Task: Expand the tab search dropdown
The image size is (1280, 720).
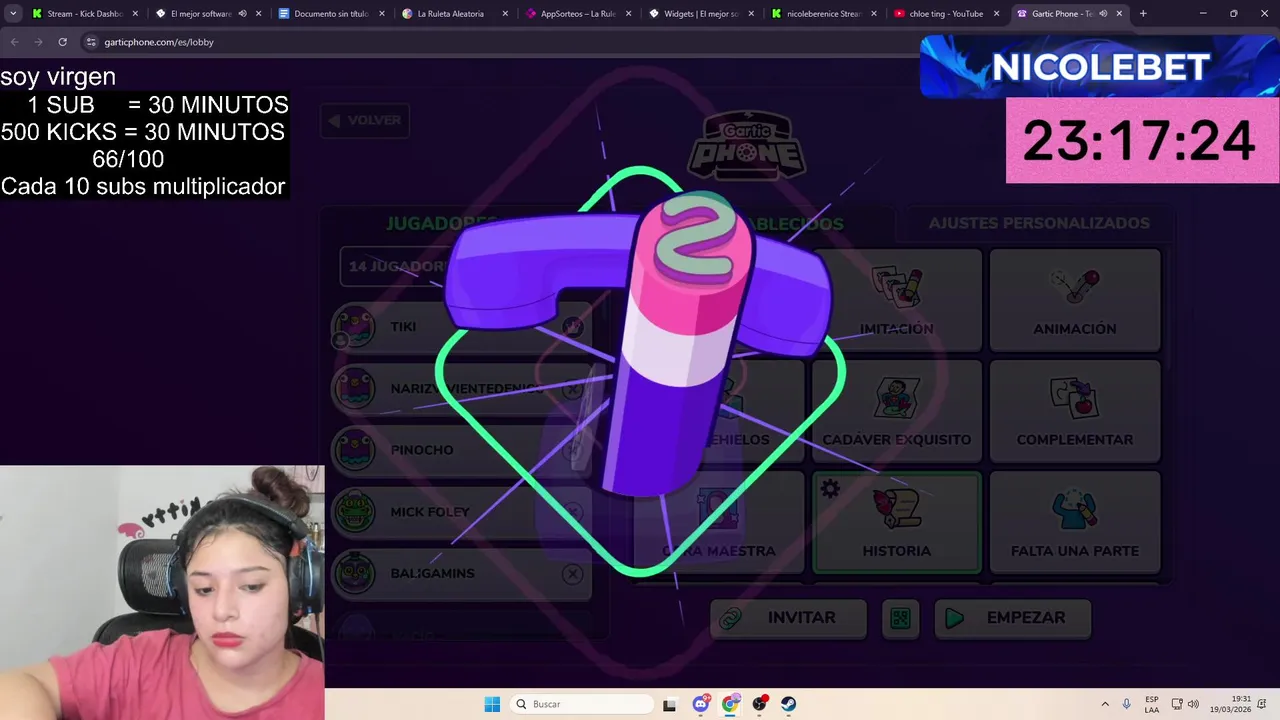Action: (13, 14)
